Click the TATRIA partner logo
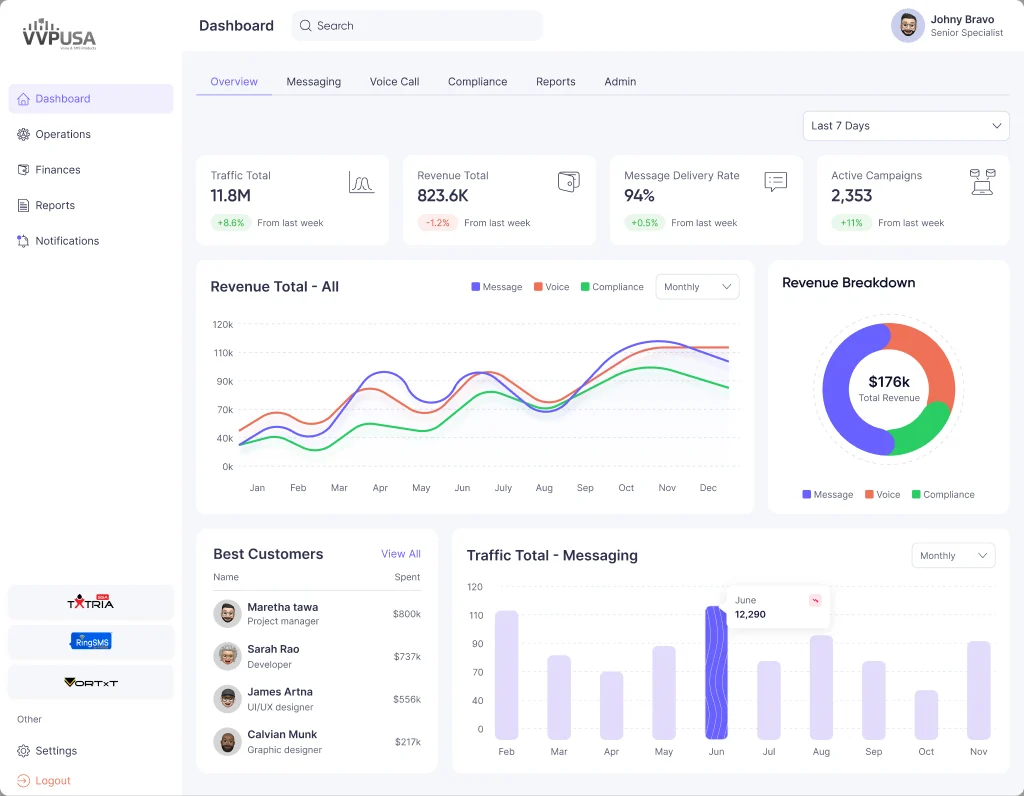1024x796 pixels. (91, 602)
